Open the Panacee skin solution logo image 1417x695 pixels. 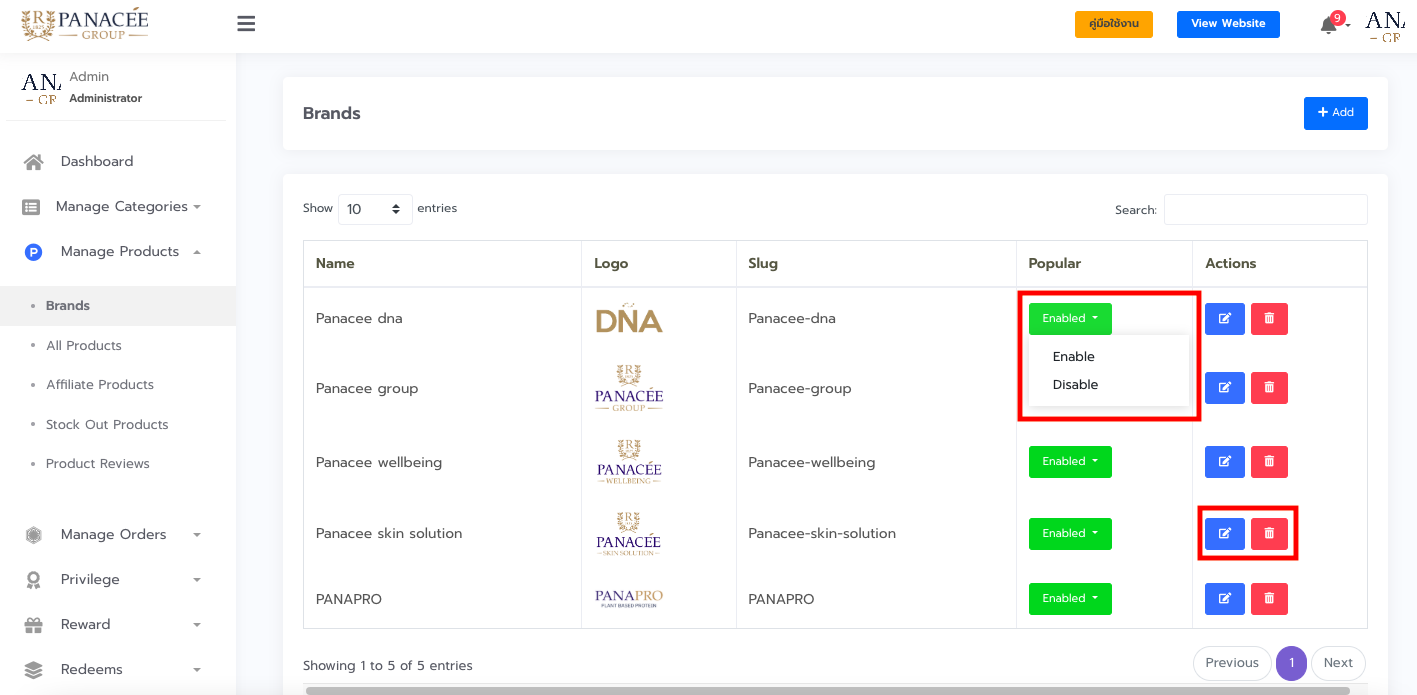pos(629,534)
